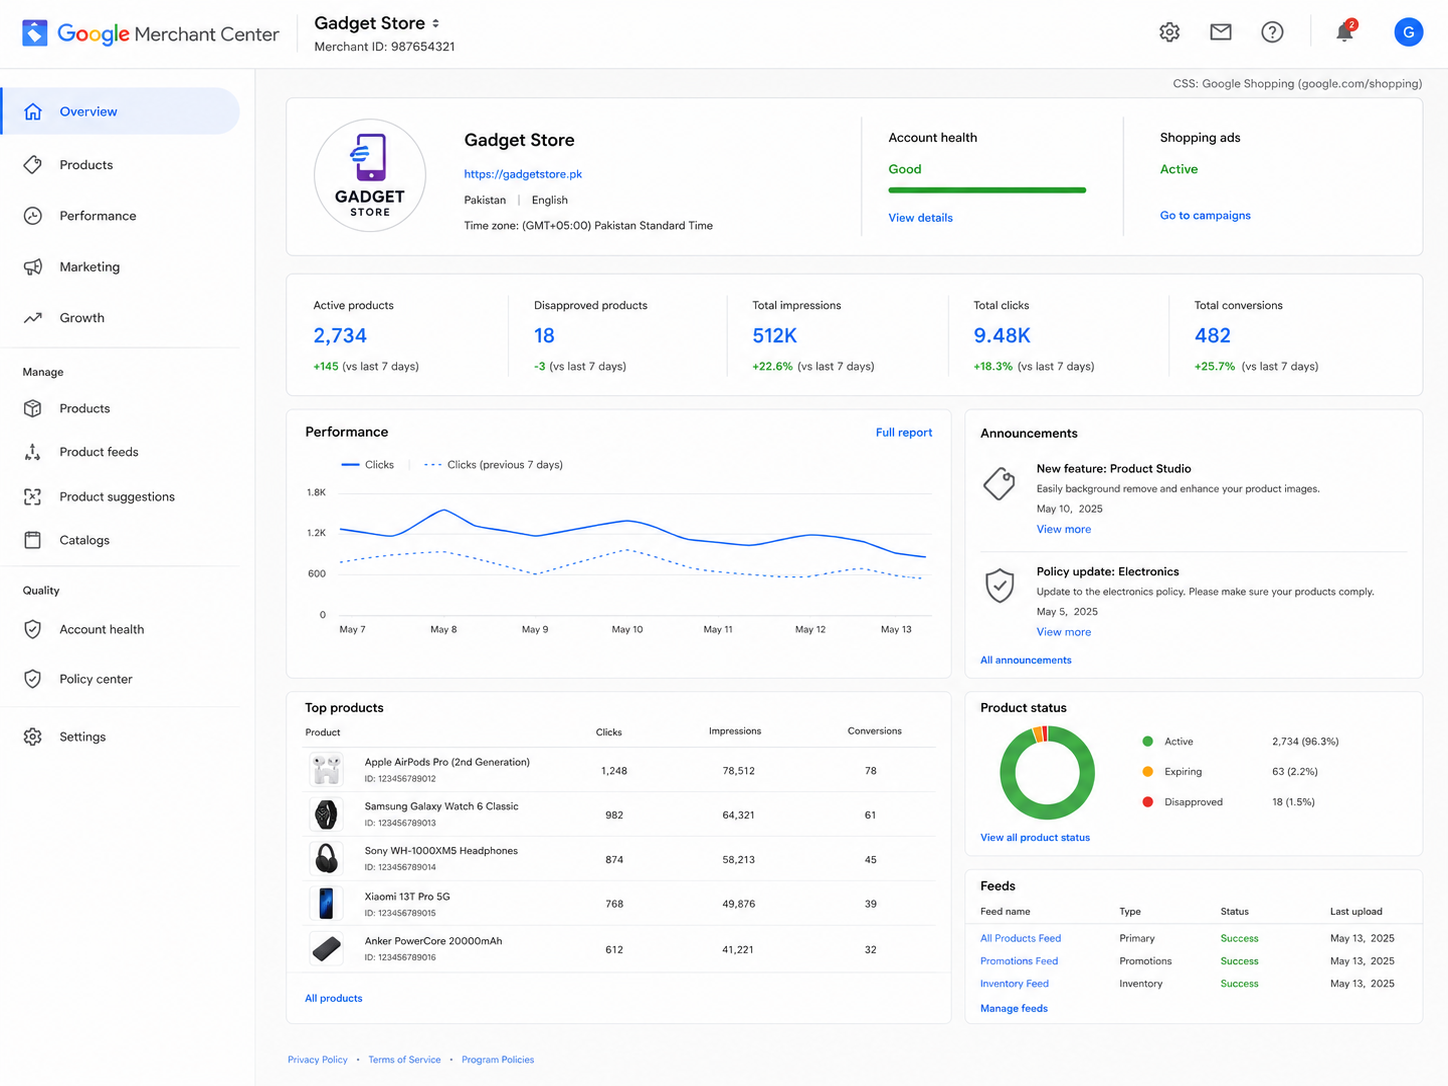
Task: Open the Performance Full report
Action: click(x=904, y=433)
